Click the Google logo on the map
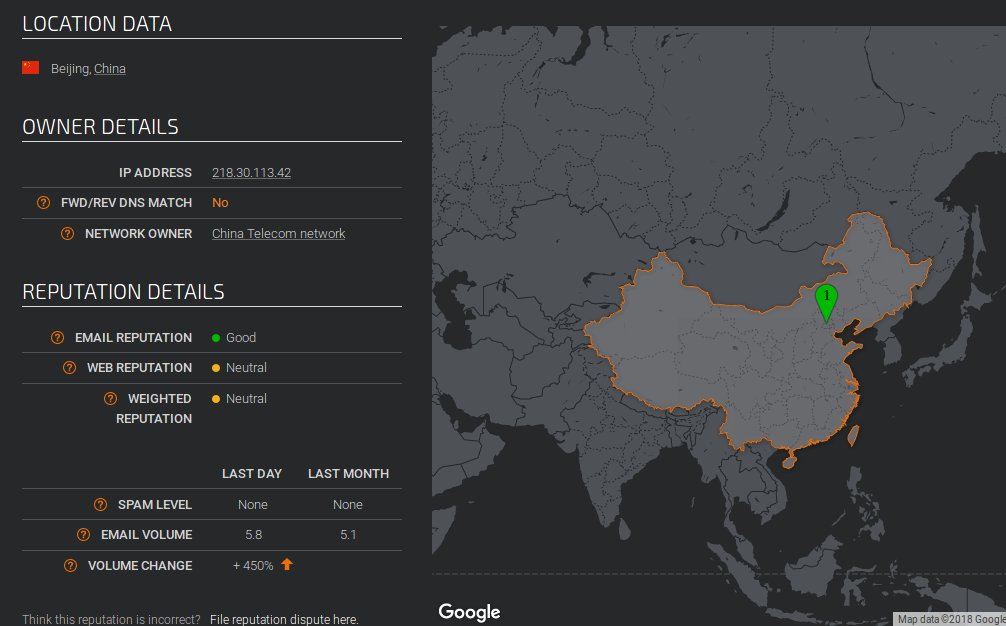1006x626 pixels. point(469,612)
